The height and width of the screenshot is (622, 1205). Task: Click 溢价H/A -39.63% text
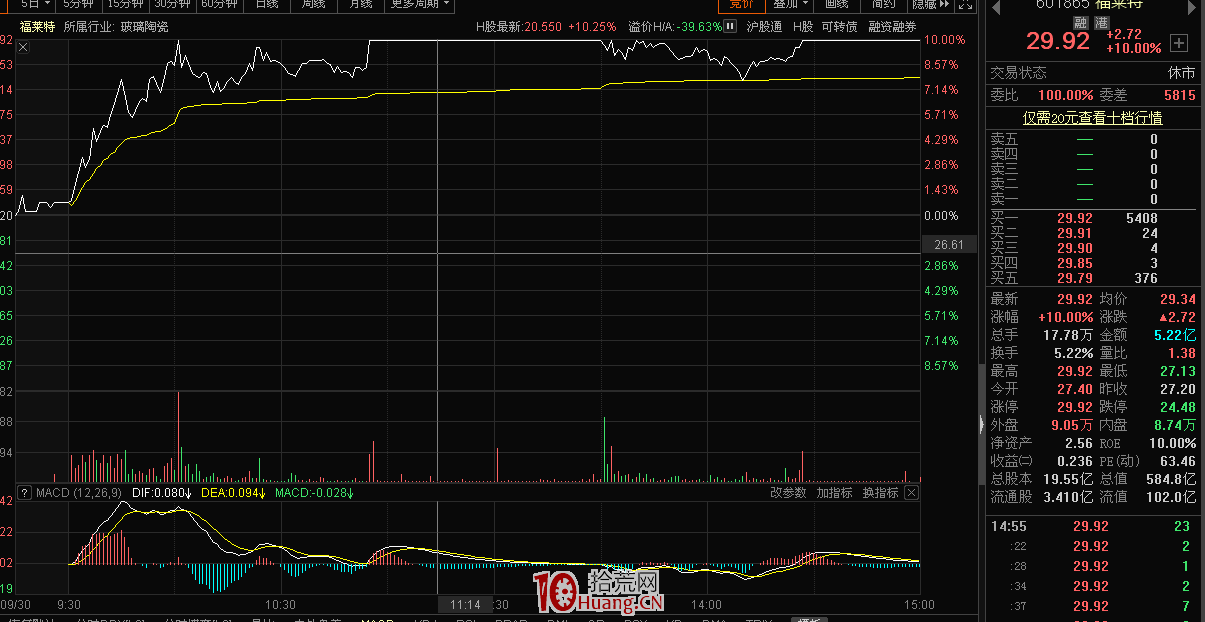click(x=675, y=27)
